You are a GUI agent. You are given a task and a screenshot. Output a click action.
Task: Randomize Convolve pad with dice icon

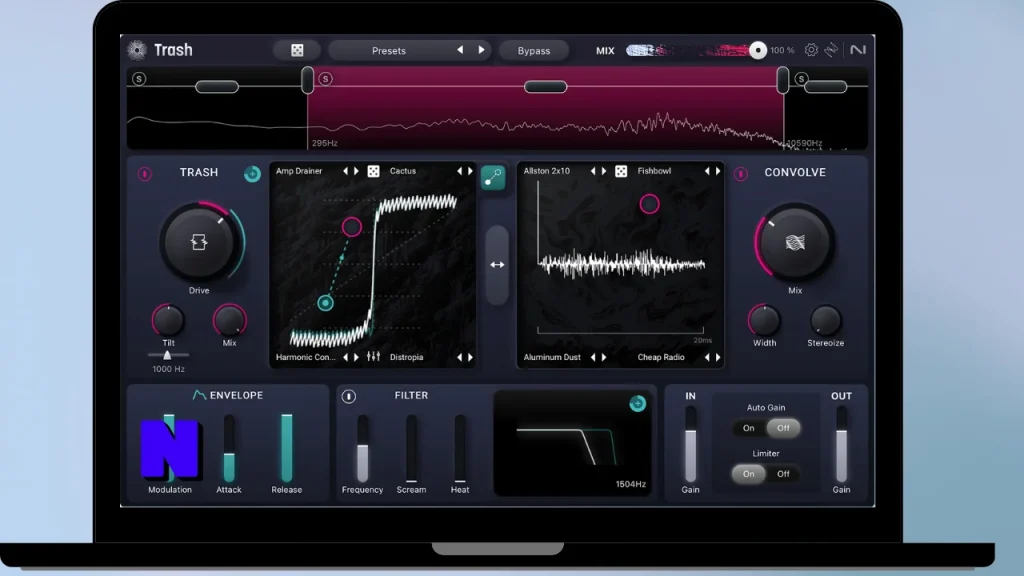(x=621, y=171)
